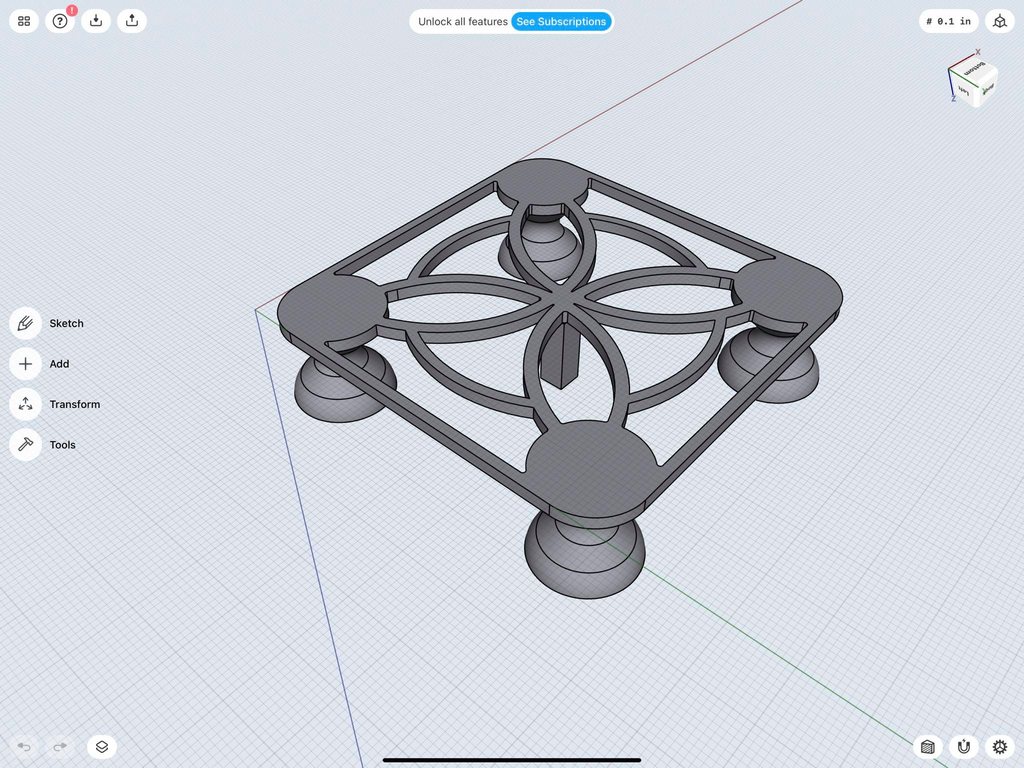Screen dimensions: 1024x768
Task: Toggle snapping with the magnet icon
Action: (x=963, y=747)
